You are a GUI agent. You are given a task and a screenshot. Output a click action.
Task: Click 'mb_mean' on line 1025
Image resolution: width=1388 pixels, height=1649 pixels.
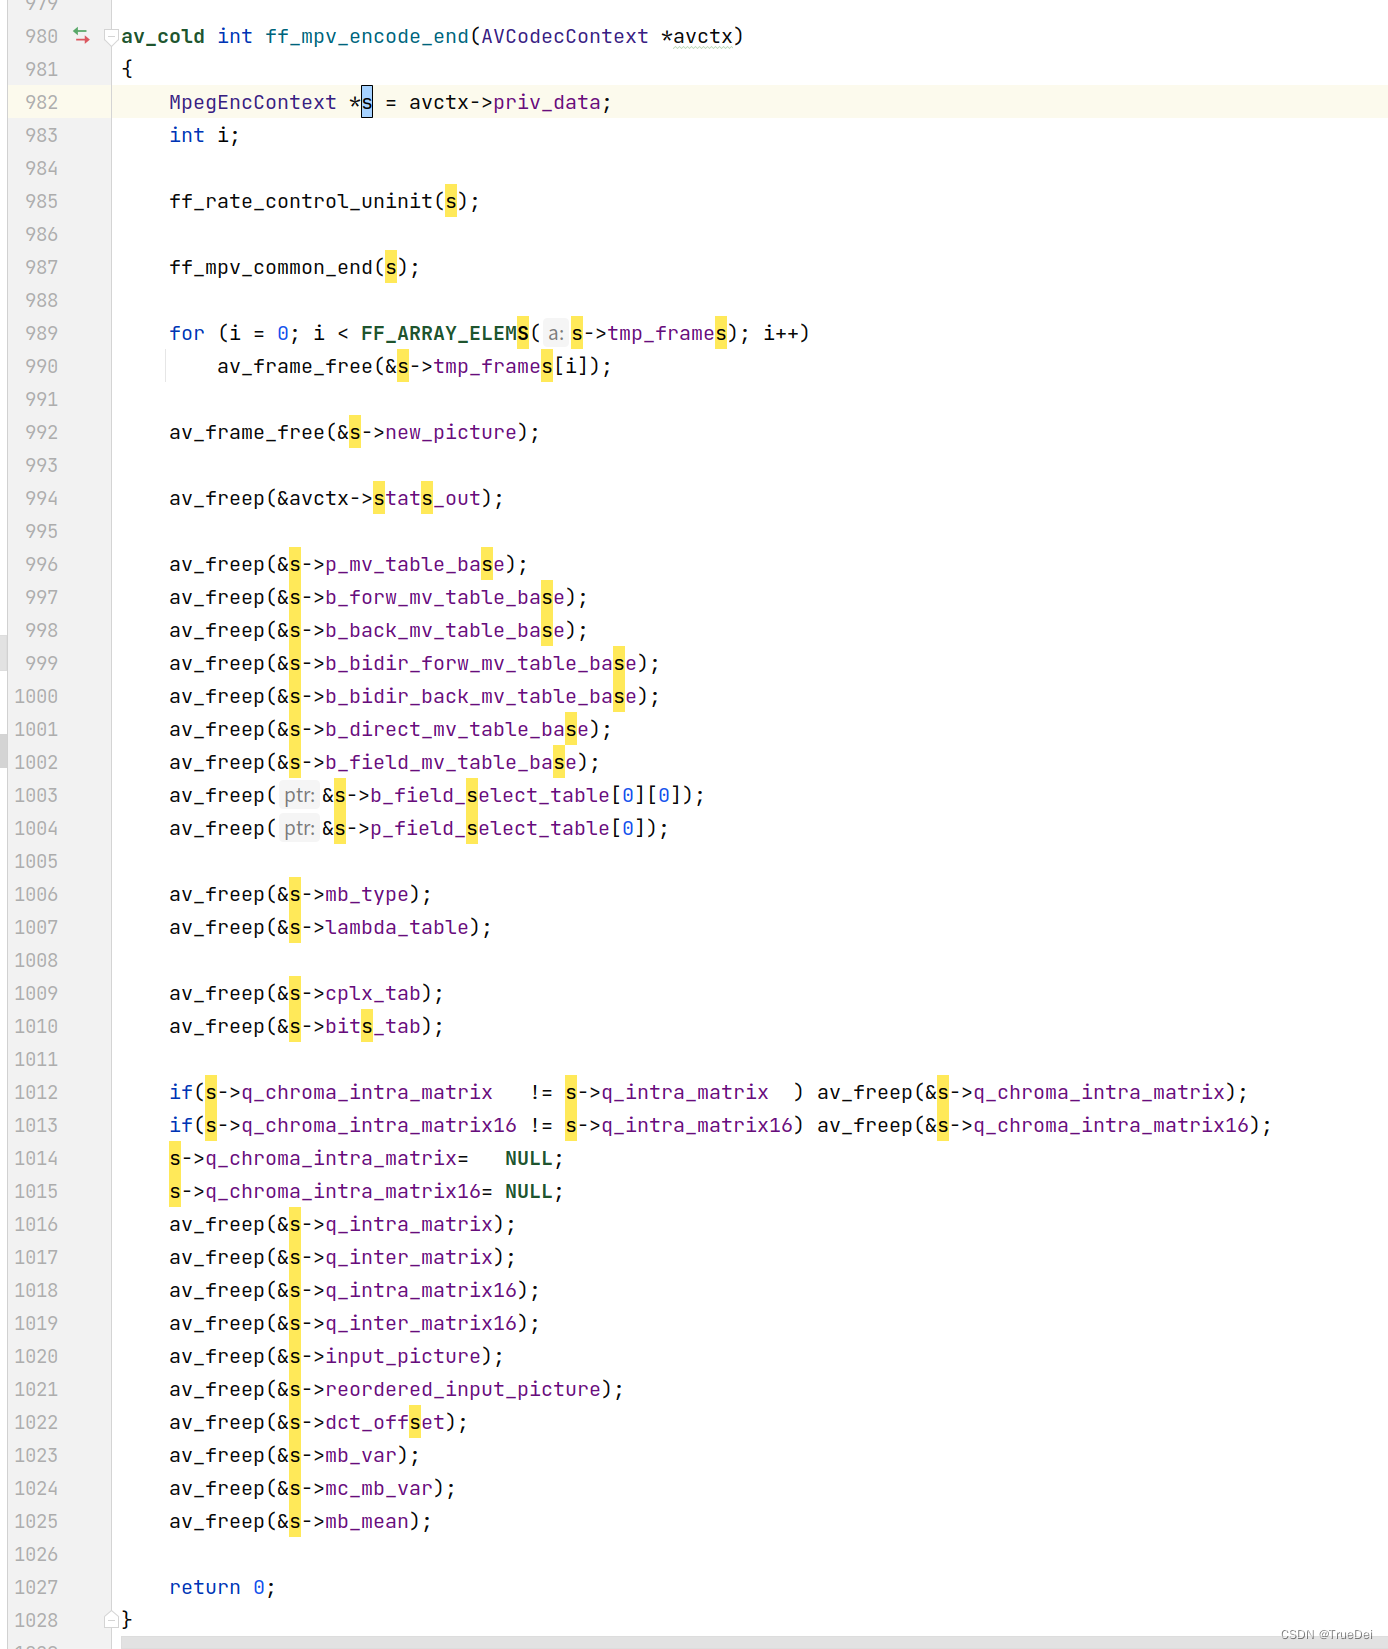pos(367,1521)
